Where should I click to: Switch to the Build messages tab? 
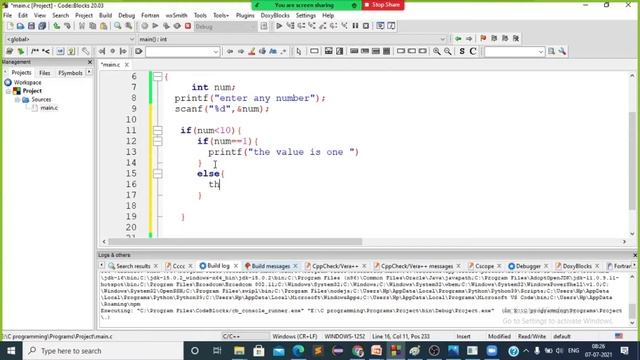(271, 266)
